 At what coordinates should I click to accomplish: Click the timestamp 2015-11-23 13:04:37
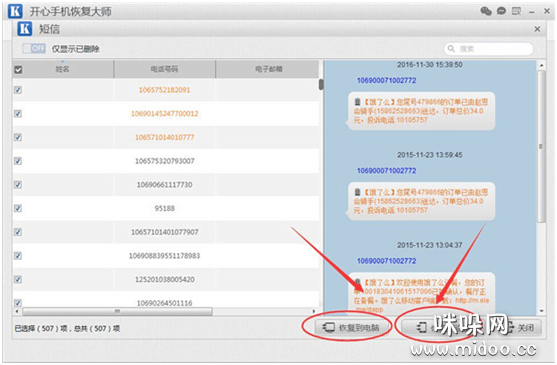point(429,245)
